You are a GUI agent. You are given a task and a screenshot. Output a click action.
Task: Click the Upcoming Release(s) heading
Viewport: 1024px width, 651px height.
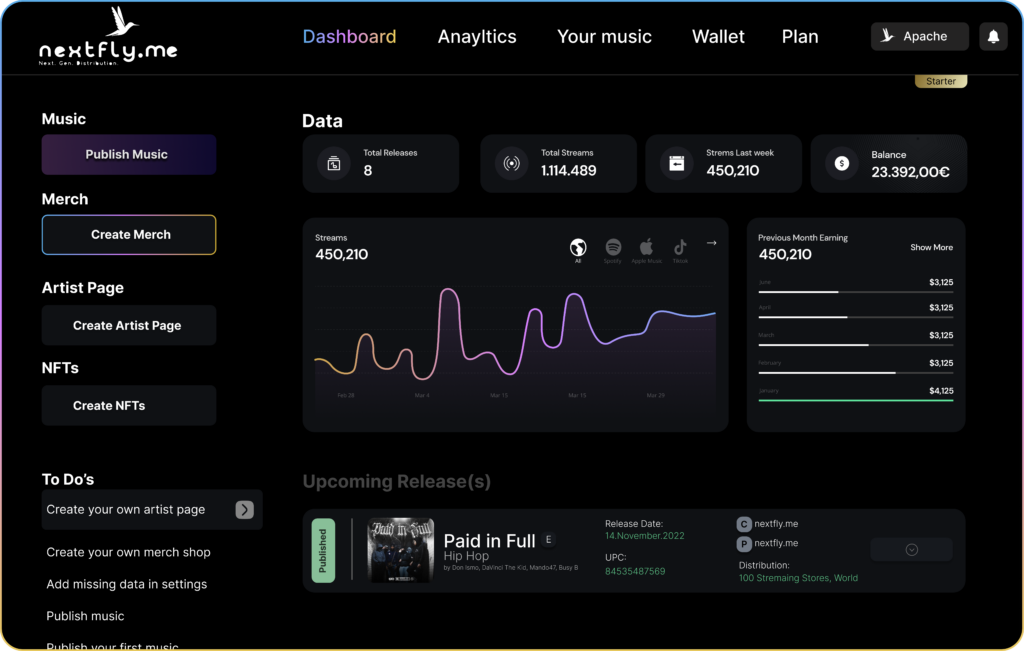(396, 482)
